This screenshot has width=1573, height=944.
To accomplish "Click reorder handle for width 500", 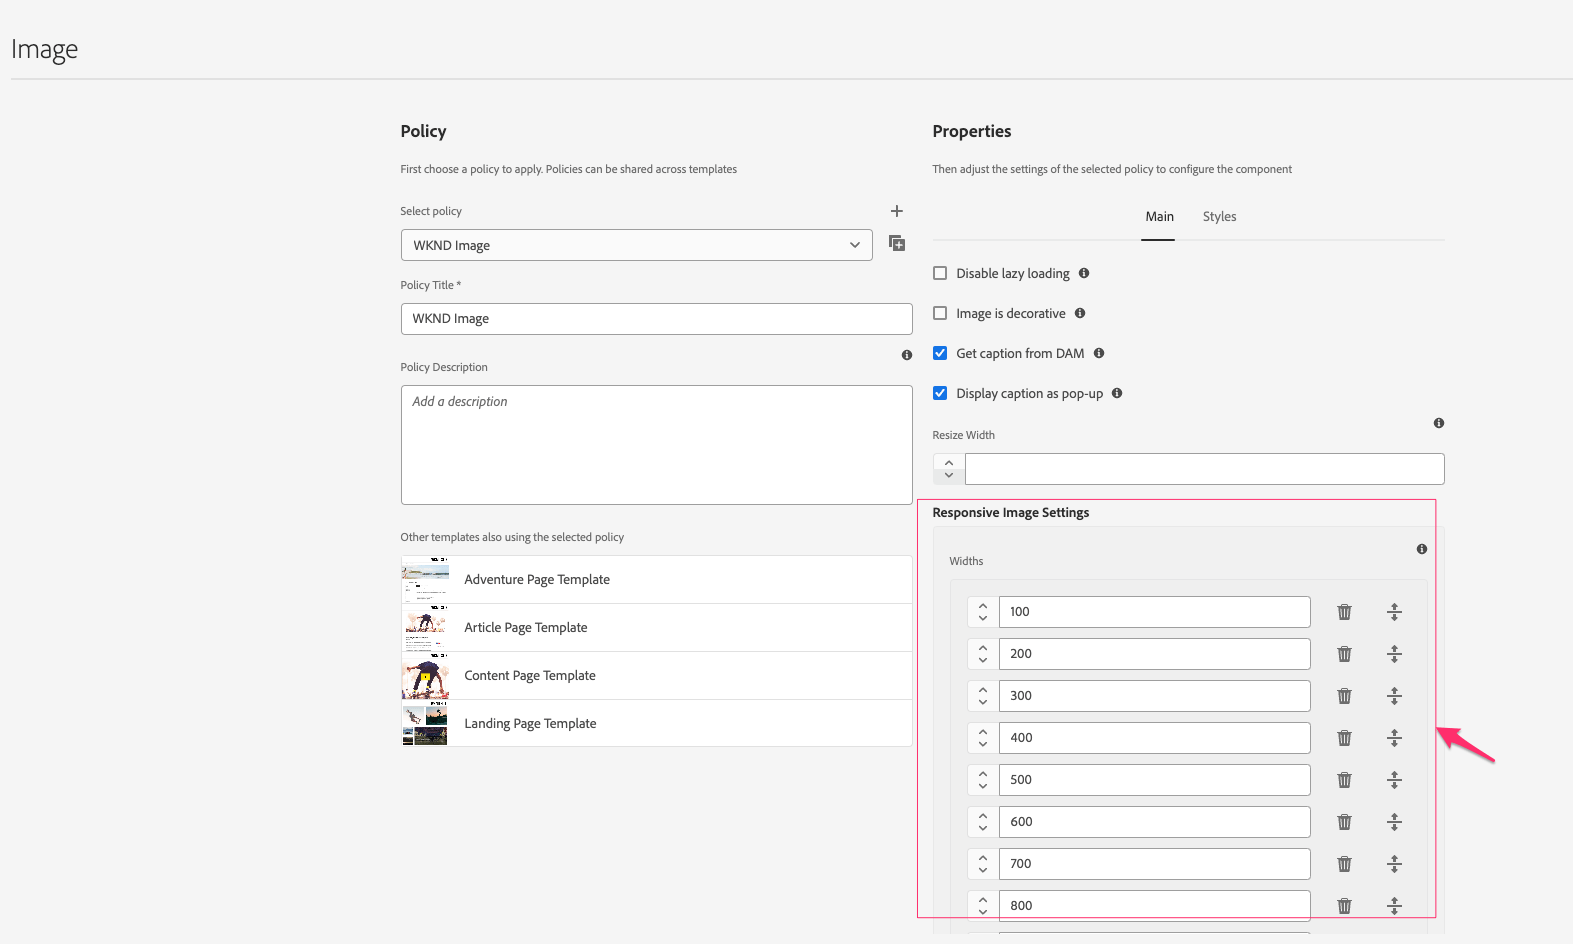I will [x=1395, y=780].
